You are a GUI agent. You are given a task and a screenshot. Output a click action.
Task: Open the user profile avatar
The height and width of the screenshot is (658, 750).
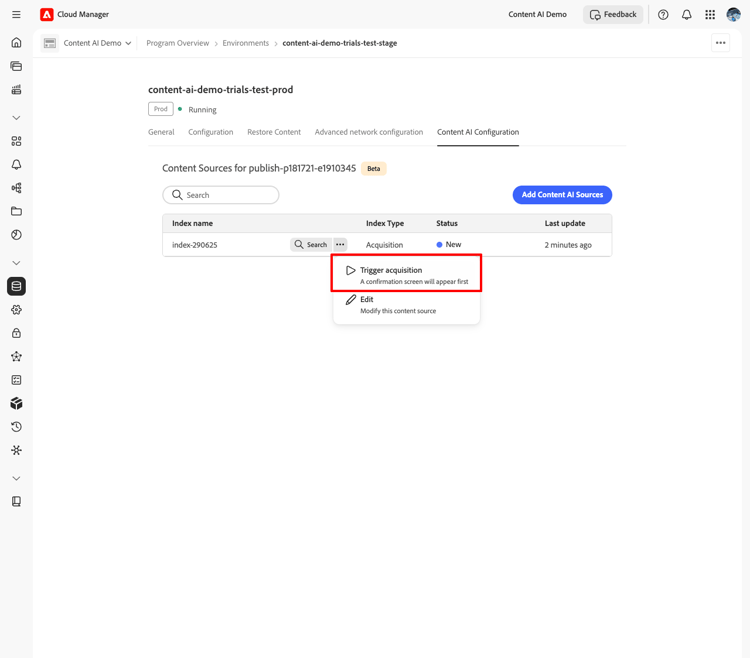tap(733, 15)
